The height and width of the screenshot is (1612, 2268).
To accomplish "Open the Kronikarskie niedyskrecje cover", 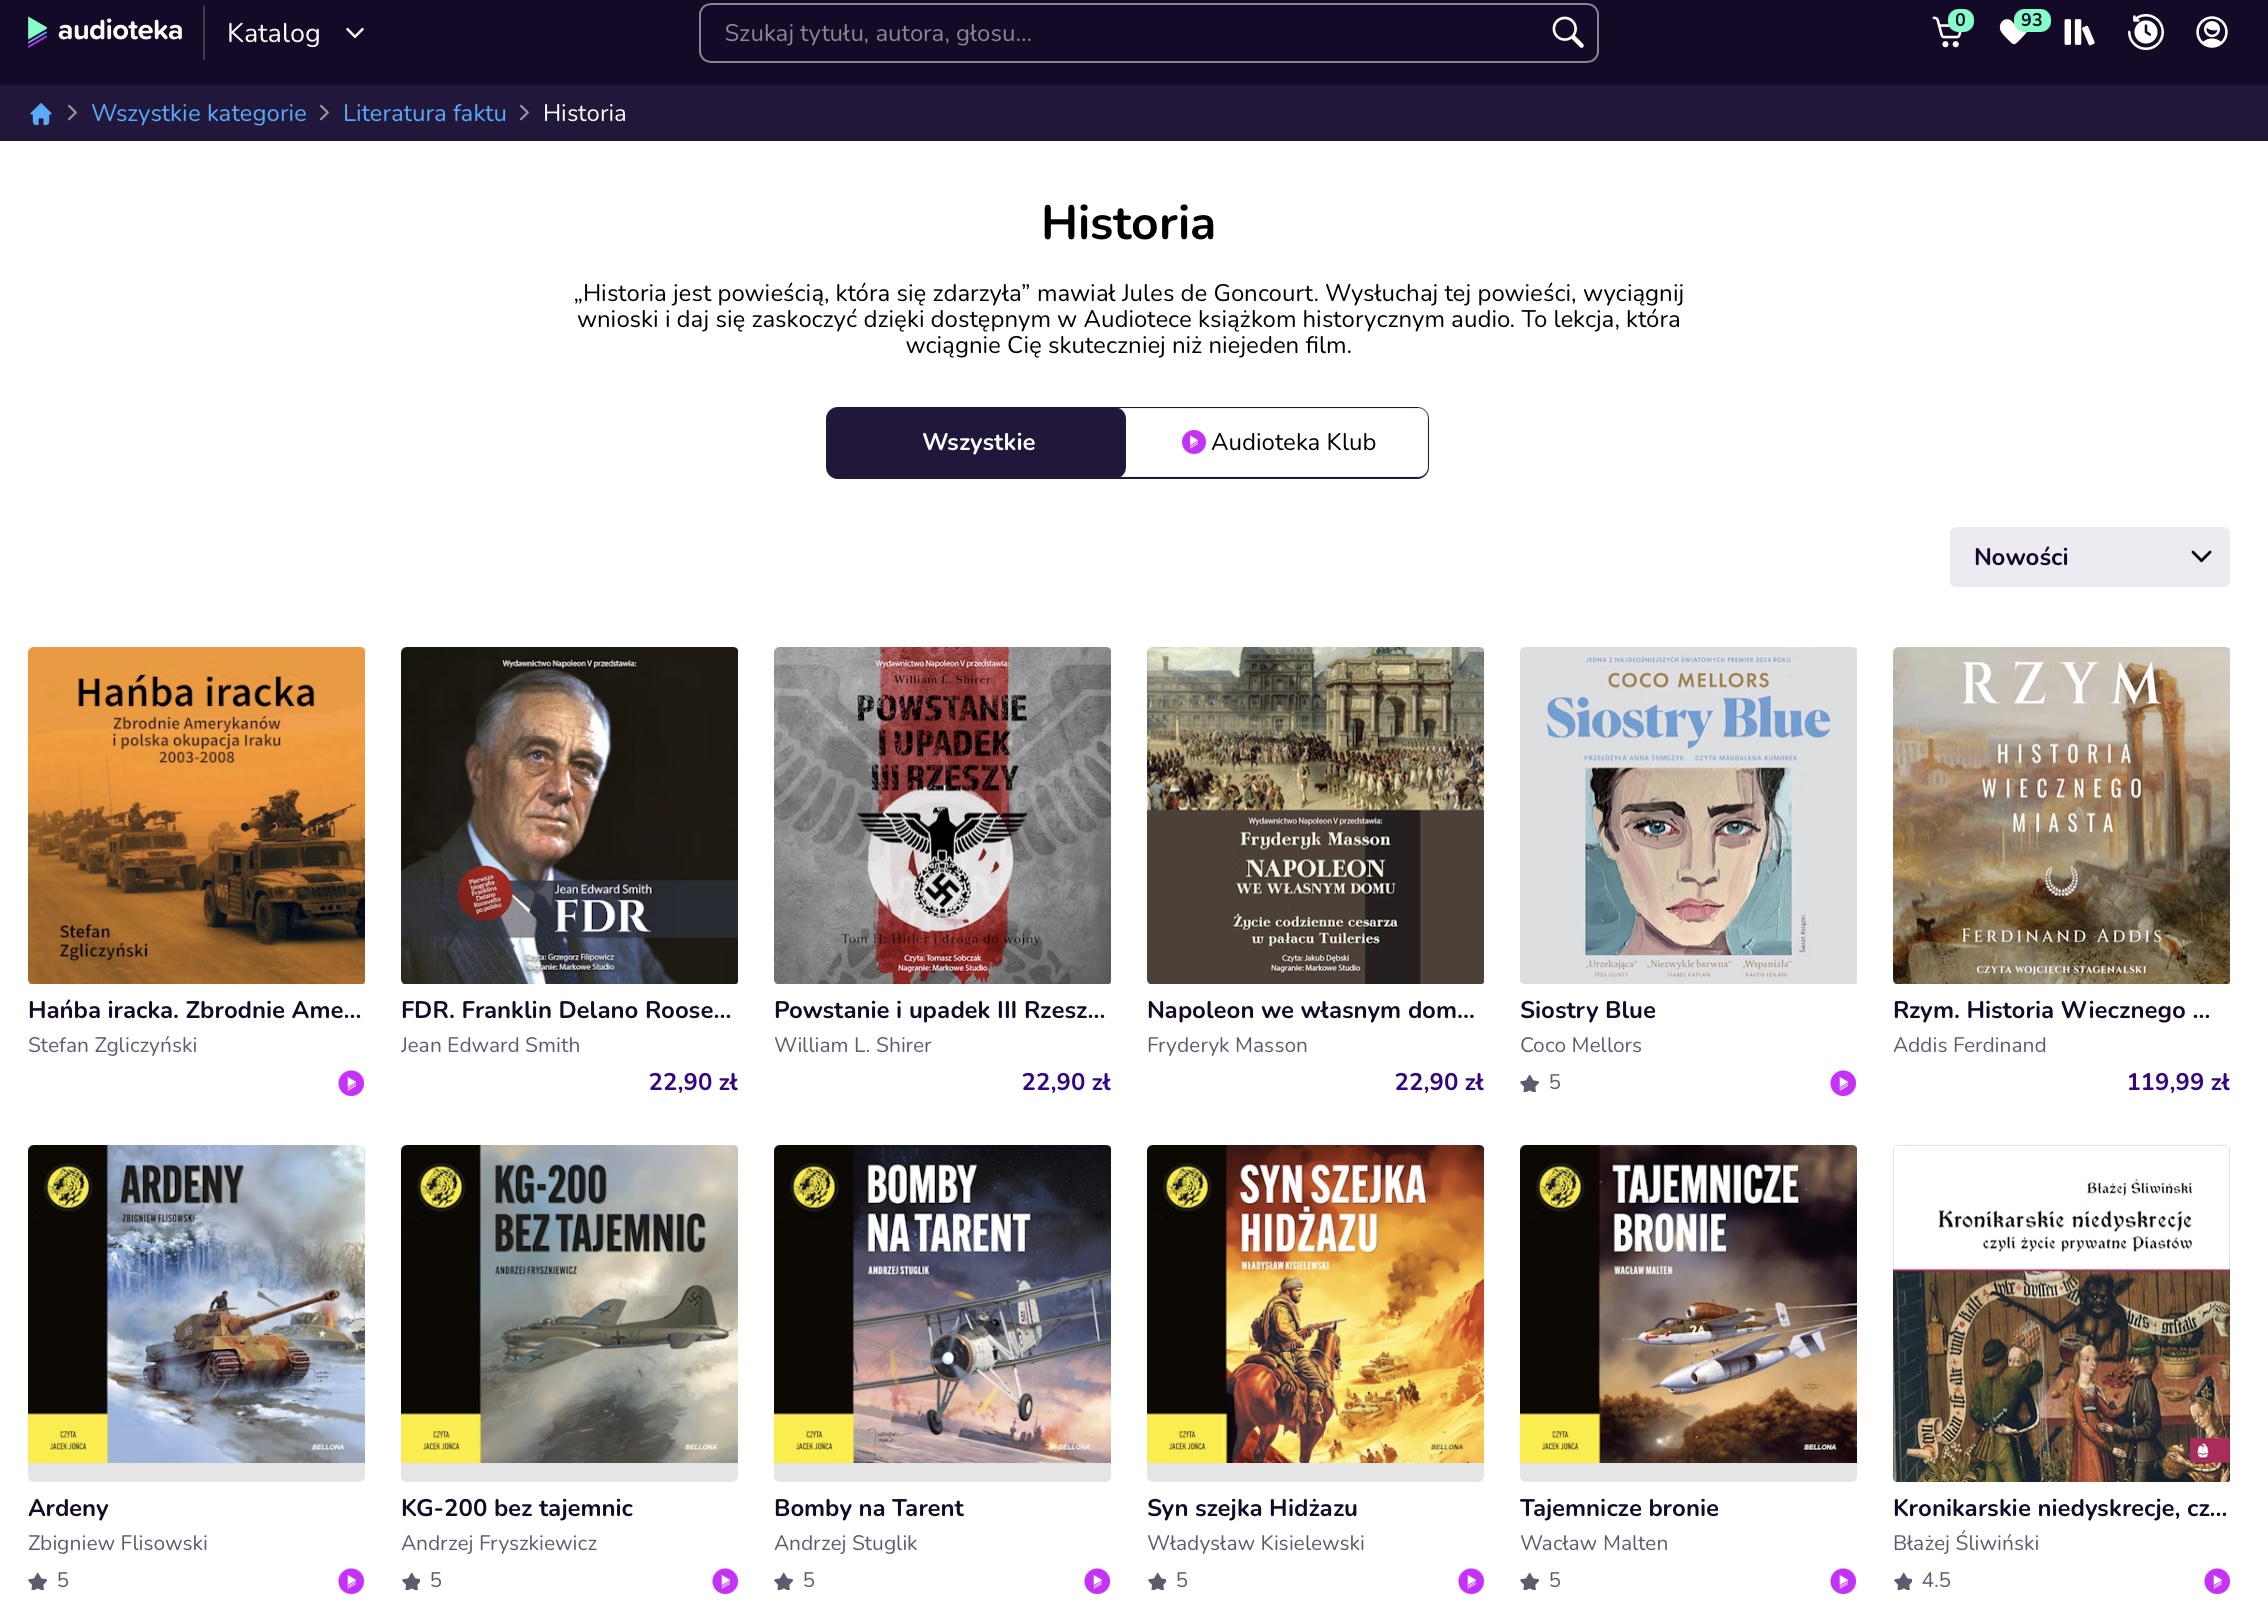I will click(x=2061, y=1313).
